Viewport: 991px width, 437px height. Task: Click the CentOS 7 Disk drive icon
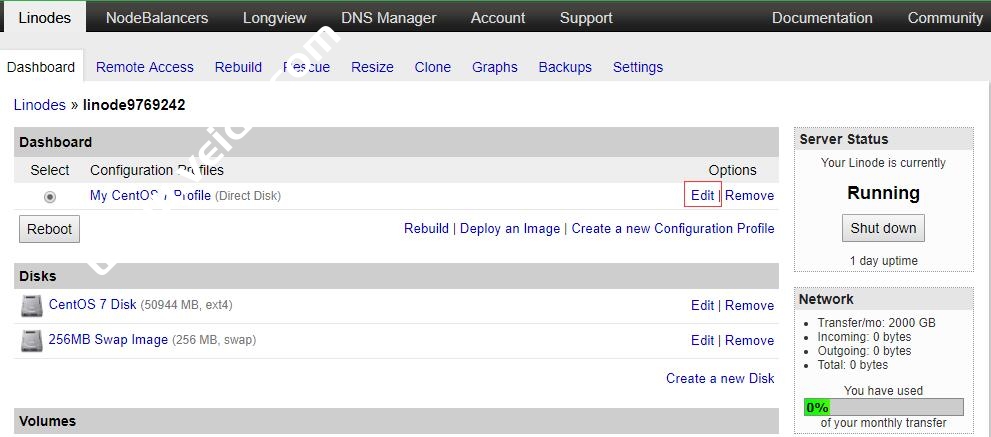(x=32, y=306)
